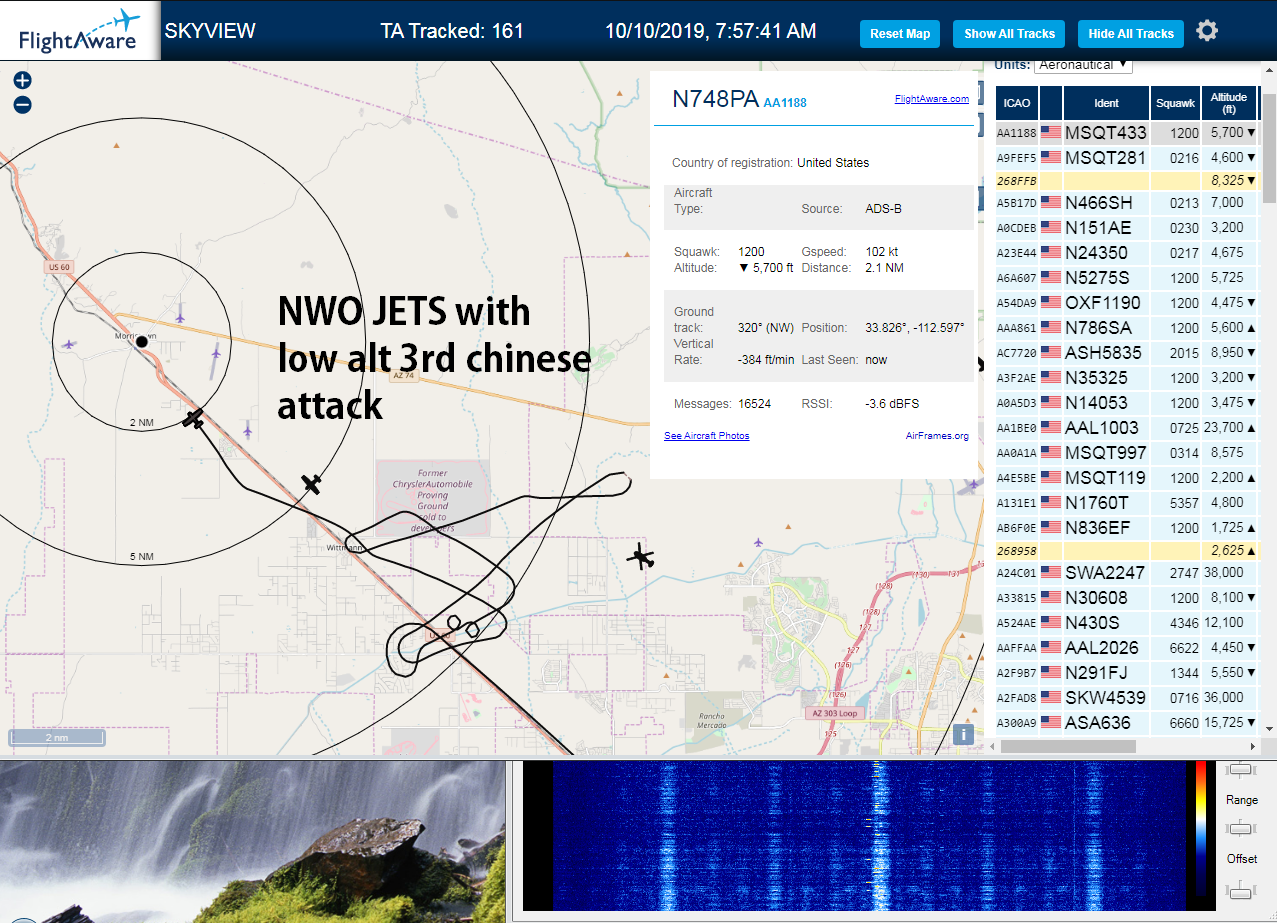Select flight ASH5835 in the table
The height and width of the screenshot is (923, 1277).
coord(1127,352)
